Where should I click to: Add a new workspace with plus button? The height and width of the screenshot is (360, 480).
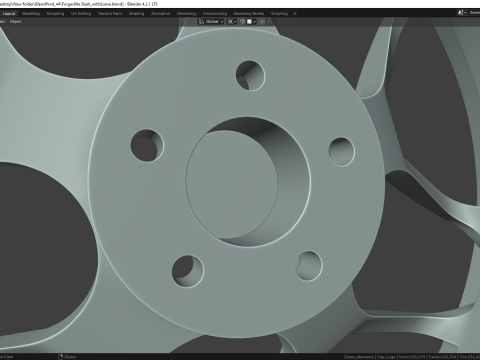tap(295, 14)
